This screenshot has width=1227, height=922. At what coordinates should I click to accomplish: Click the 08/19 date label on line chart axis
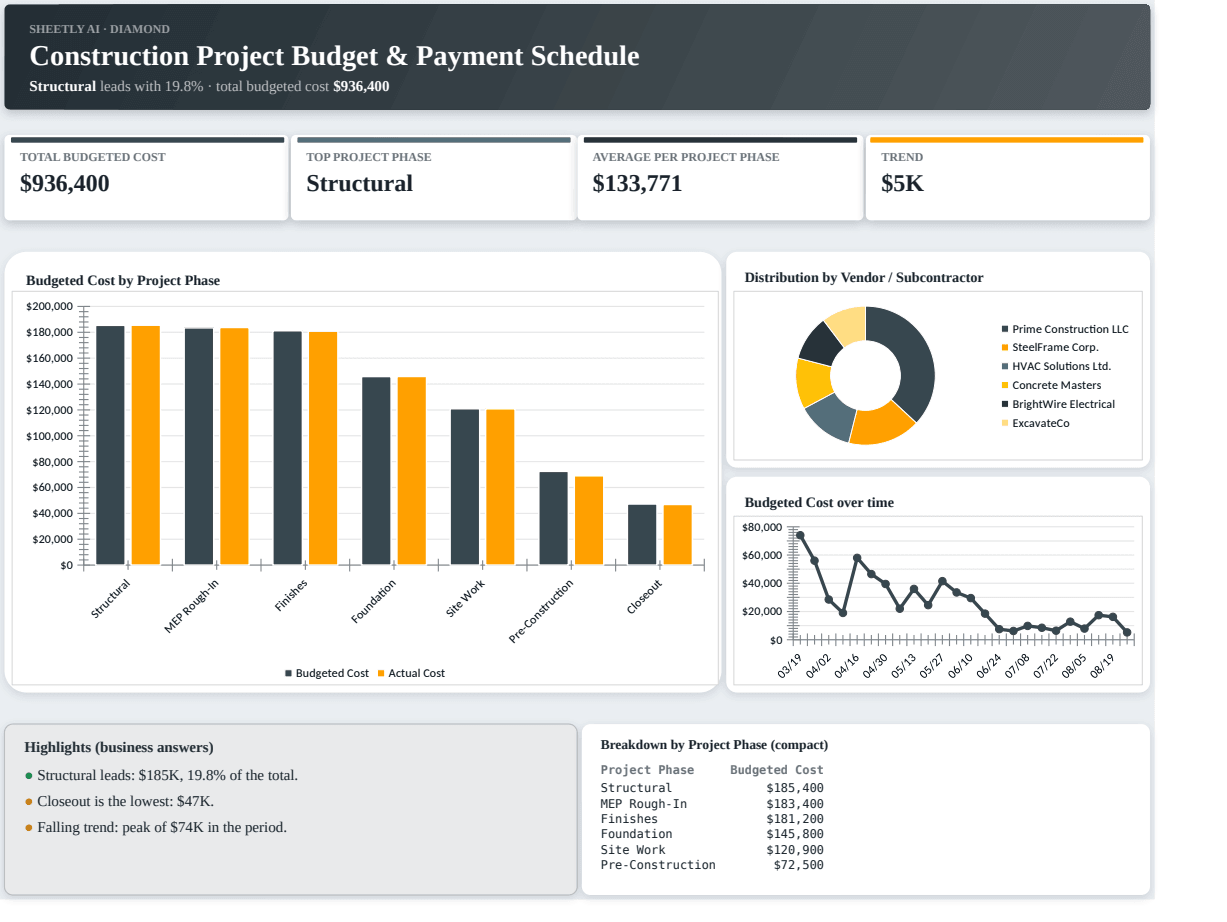coord(1103,666)
